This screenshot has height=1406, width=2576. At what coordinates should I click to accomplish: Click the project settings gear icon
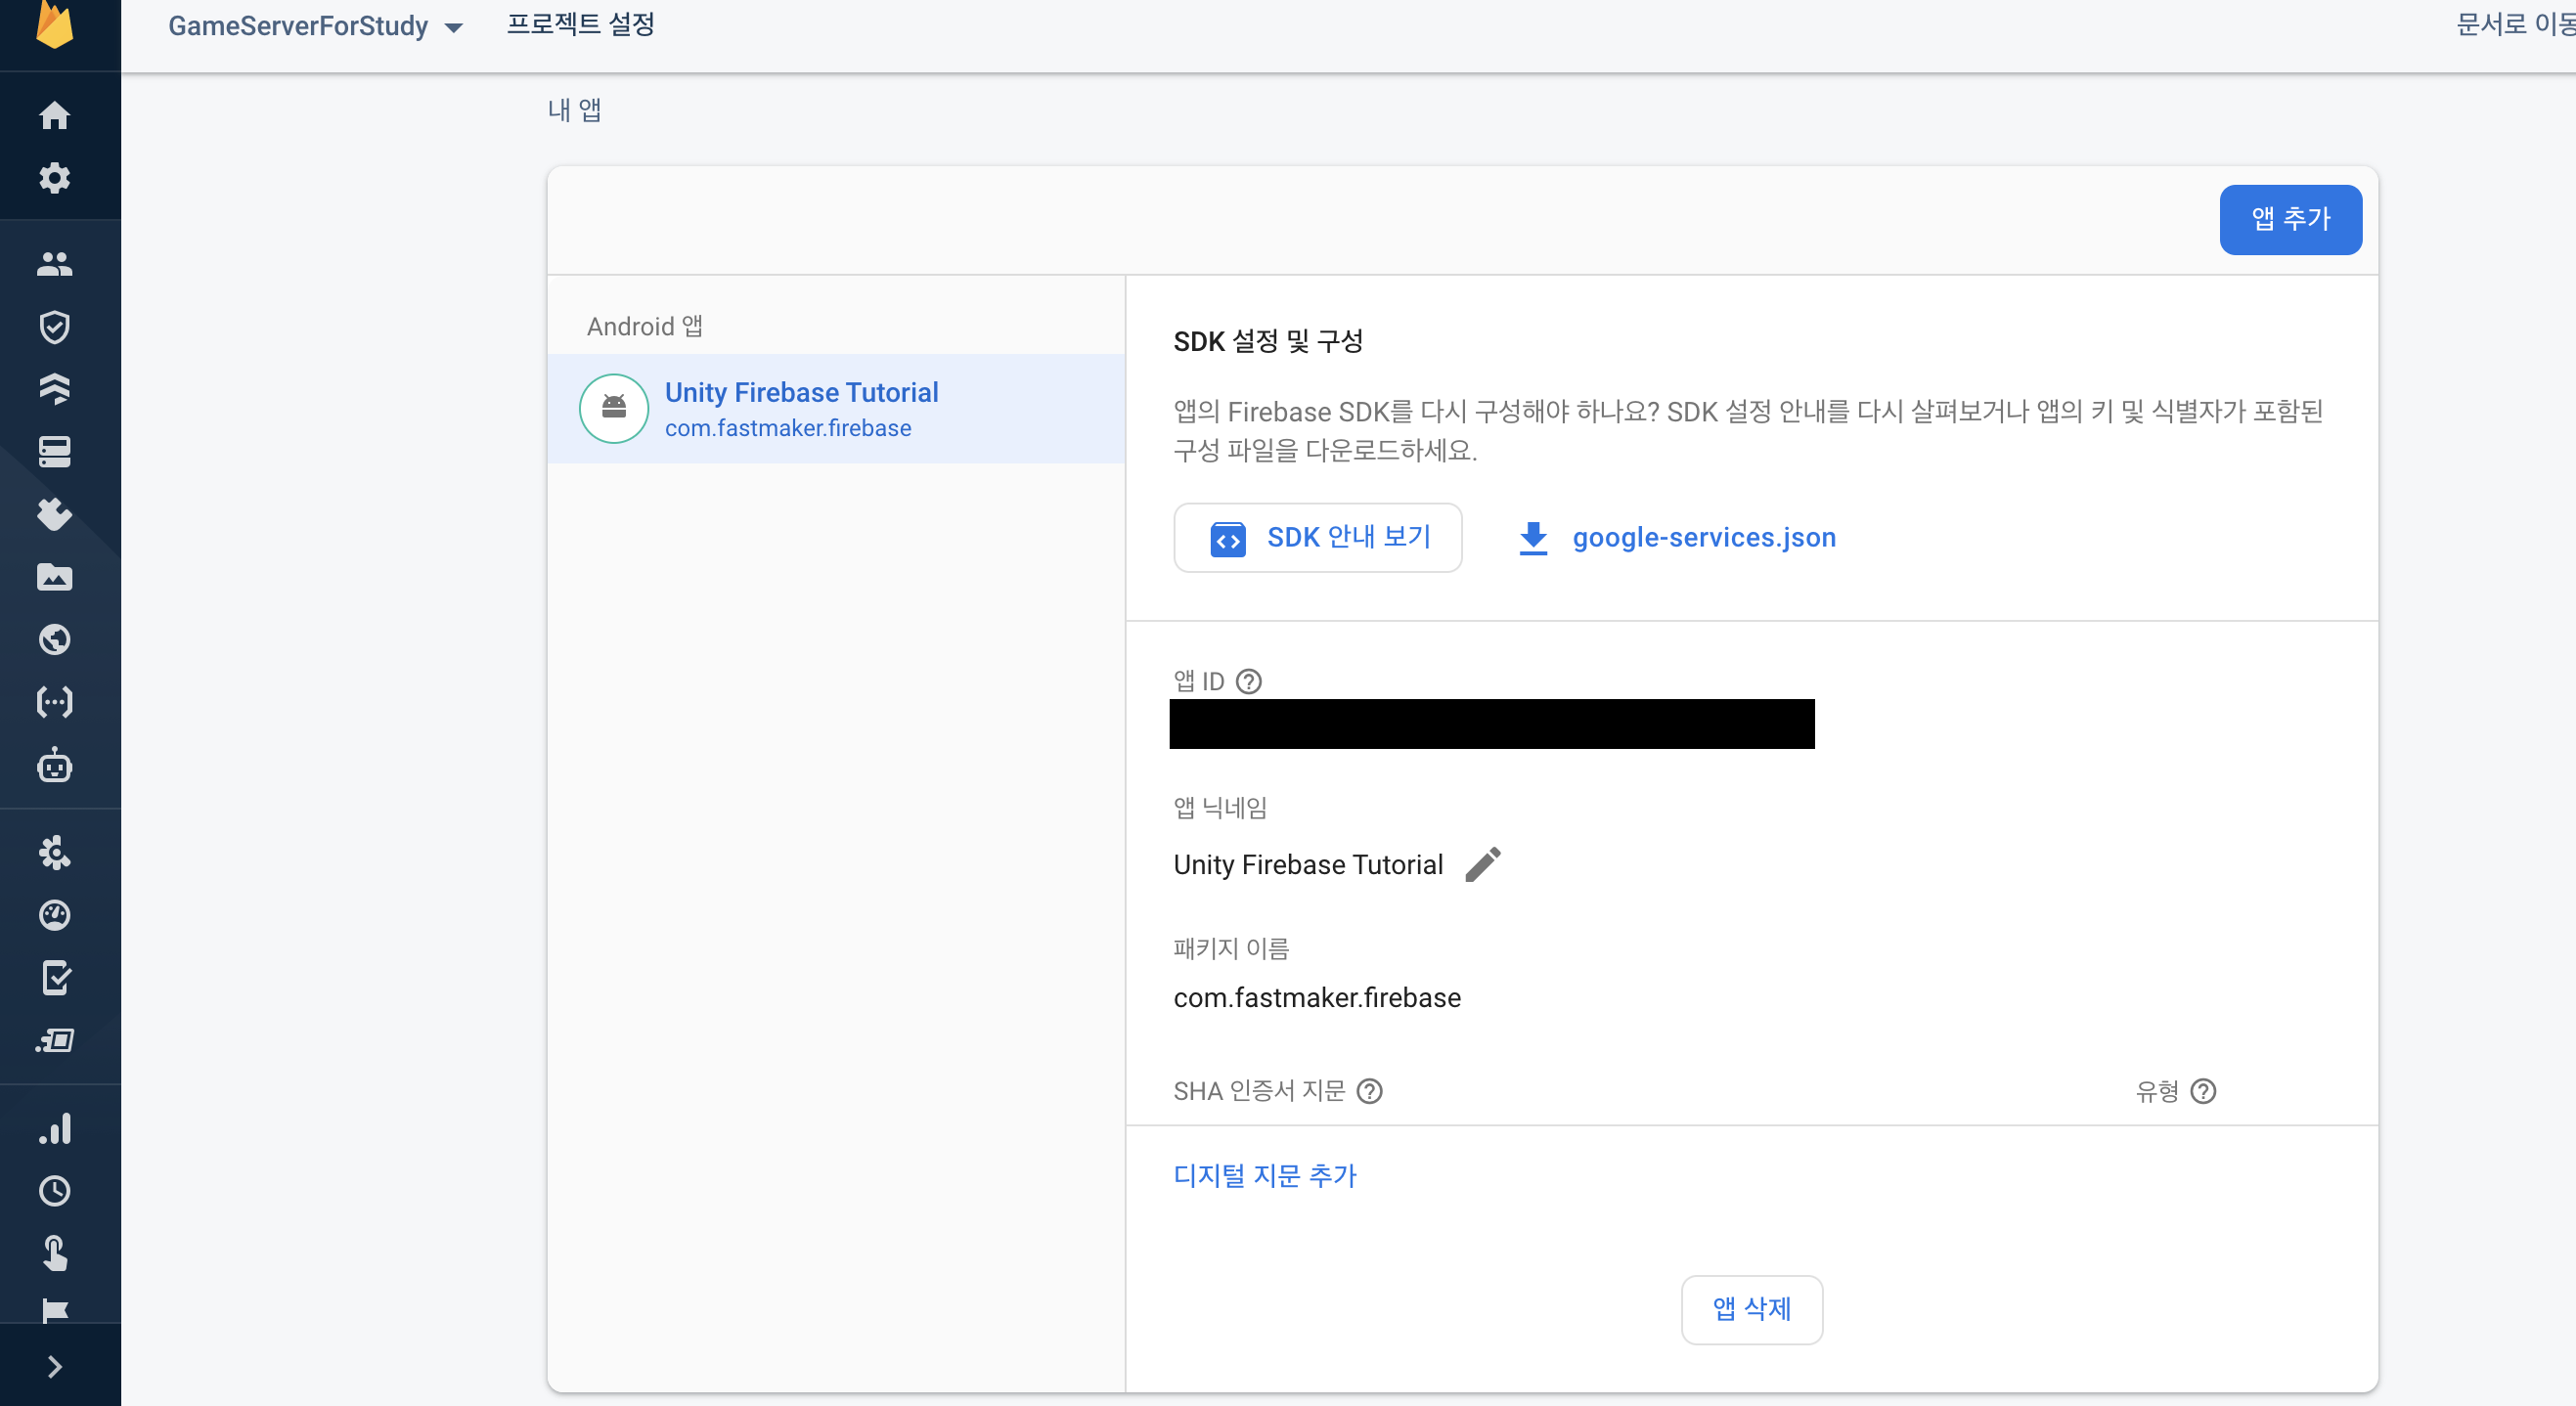click(54, 178)
